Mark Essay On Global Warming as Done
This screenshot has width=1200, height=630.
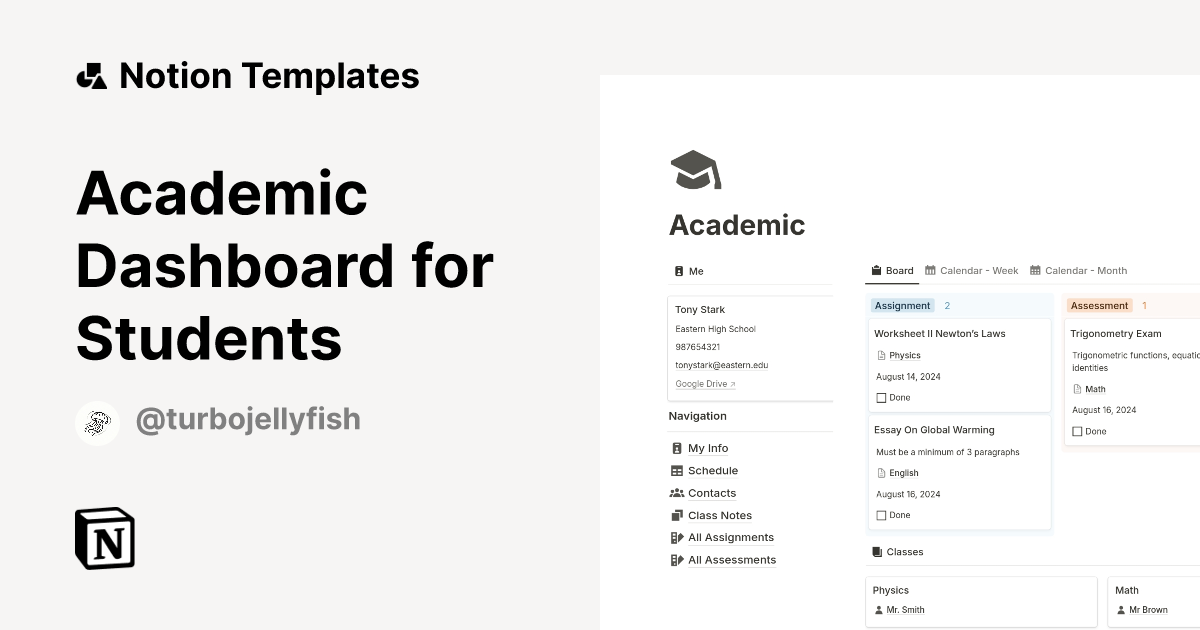coord(879,515)
